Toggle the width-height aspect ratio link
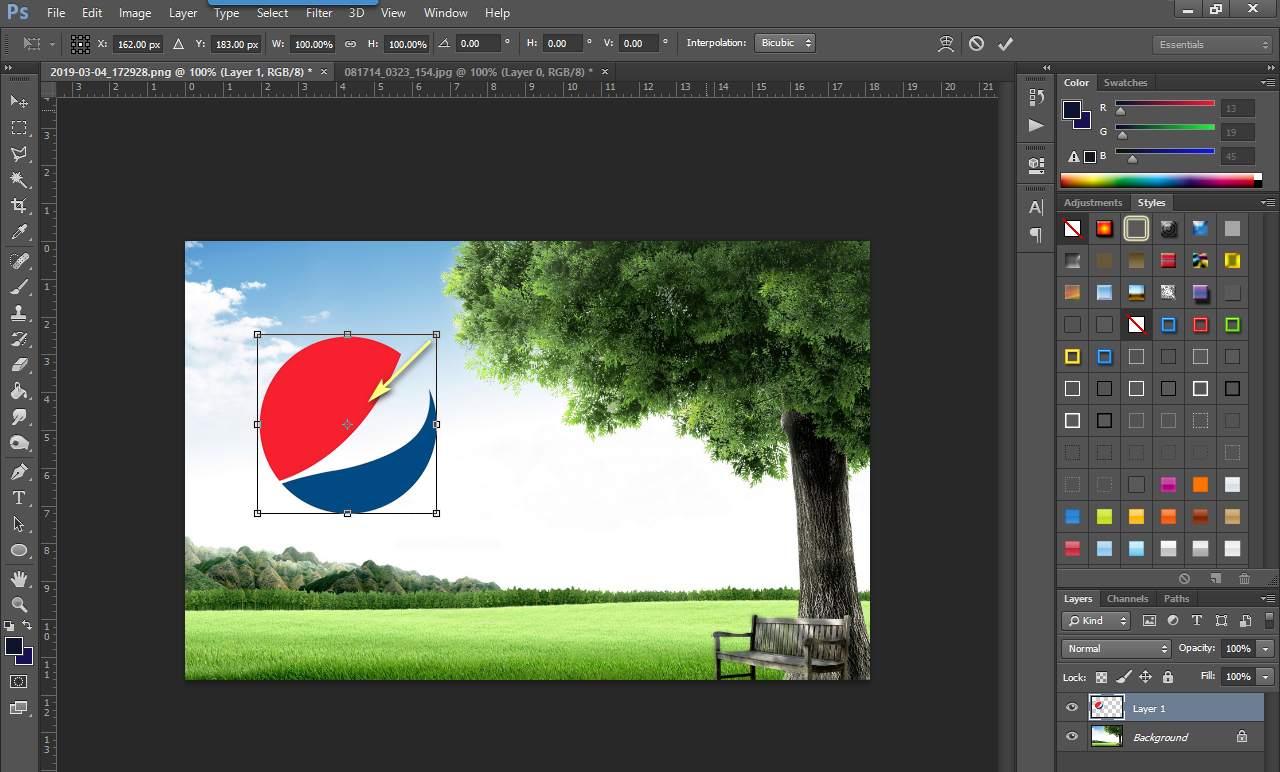 click(x=350, y=44)
